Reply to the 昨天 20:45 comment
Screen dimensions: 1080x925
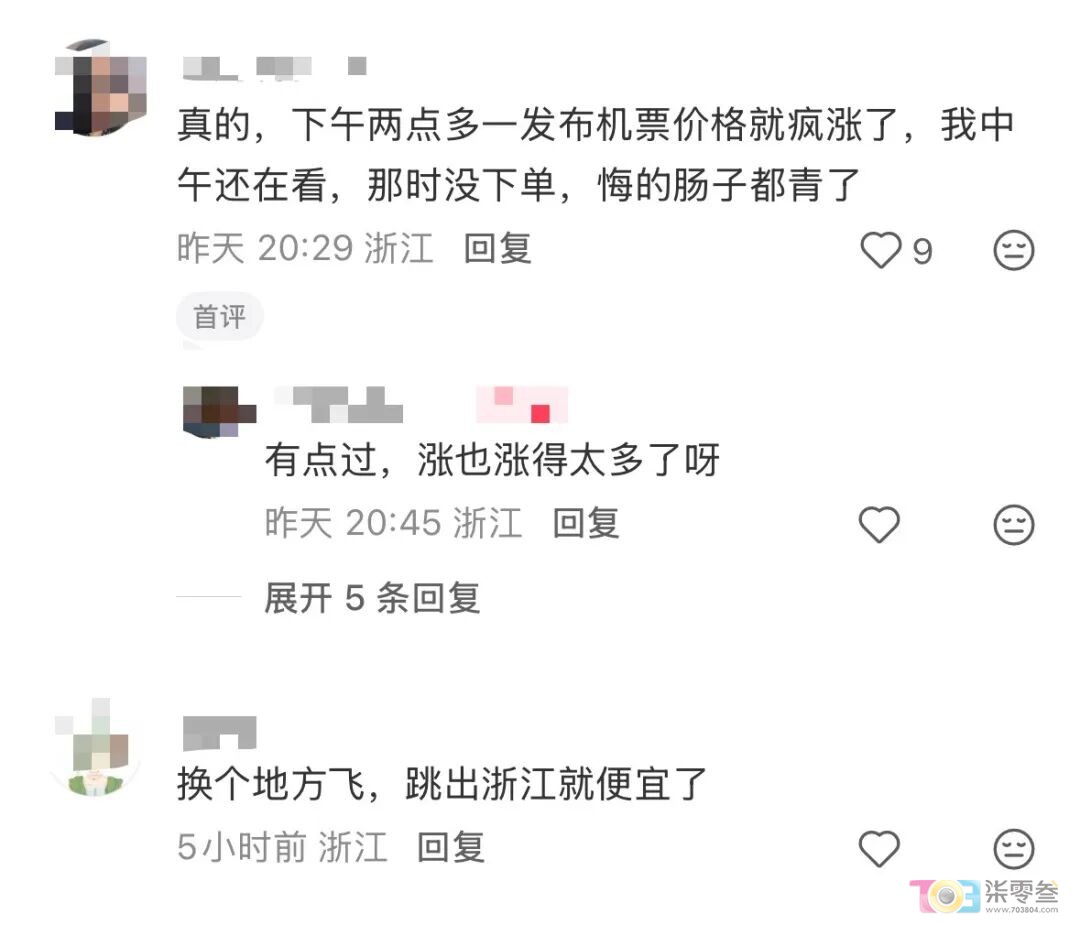tap(585, 523)
